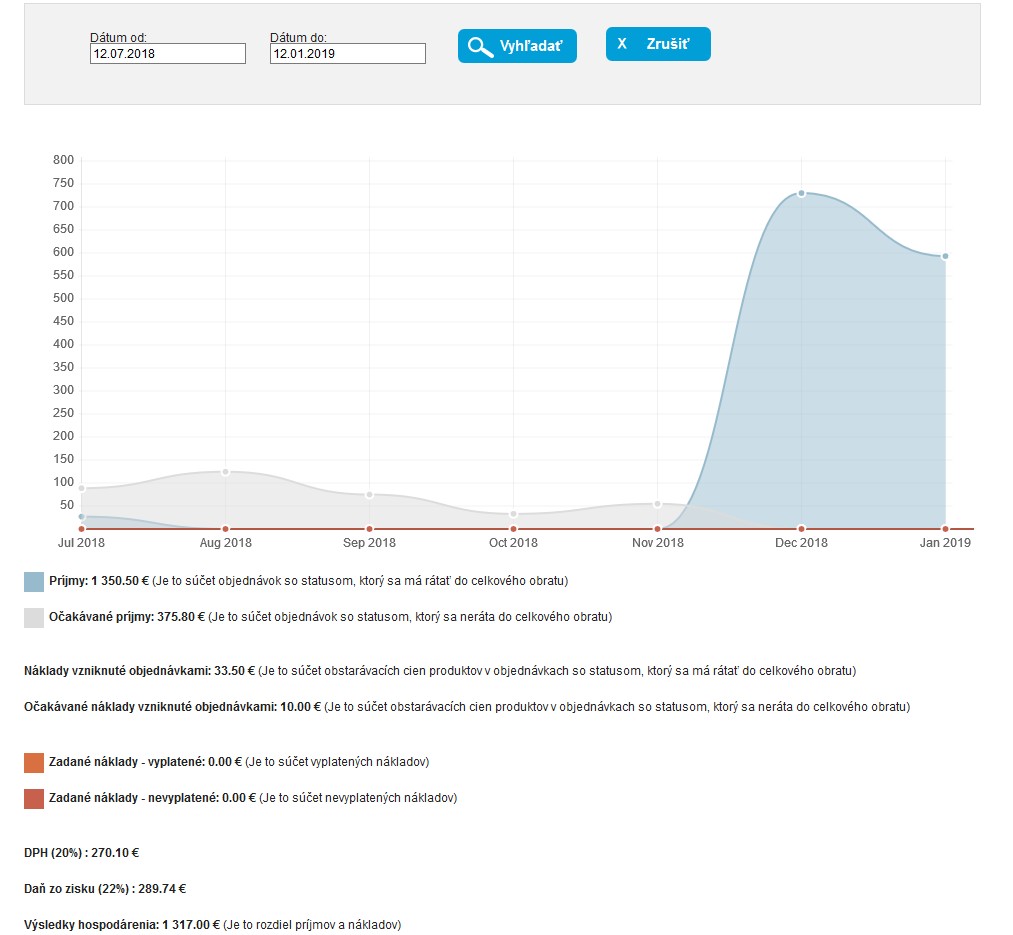Screen dimensions: 1013x935
Task: Select the gray data point at Sep 2018
Action: click(x=369, y=494)
